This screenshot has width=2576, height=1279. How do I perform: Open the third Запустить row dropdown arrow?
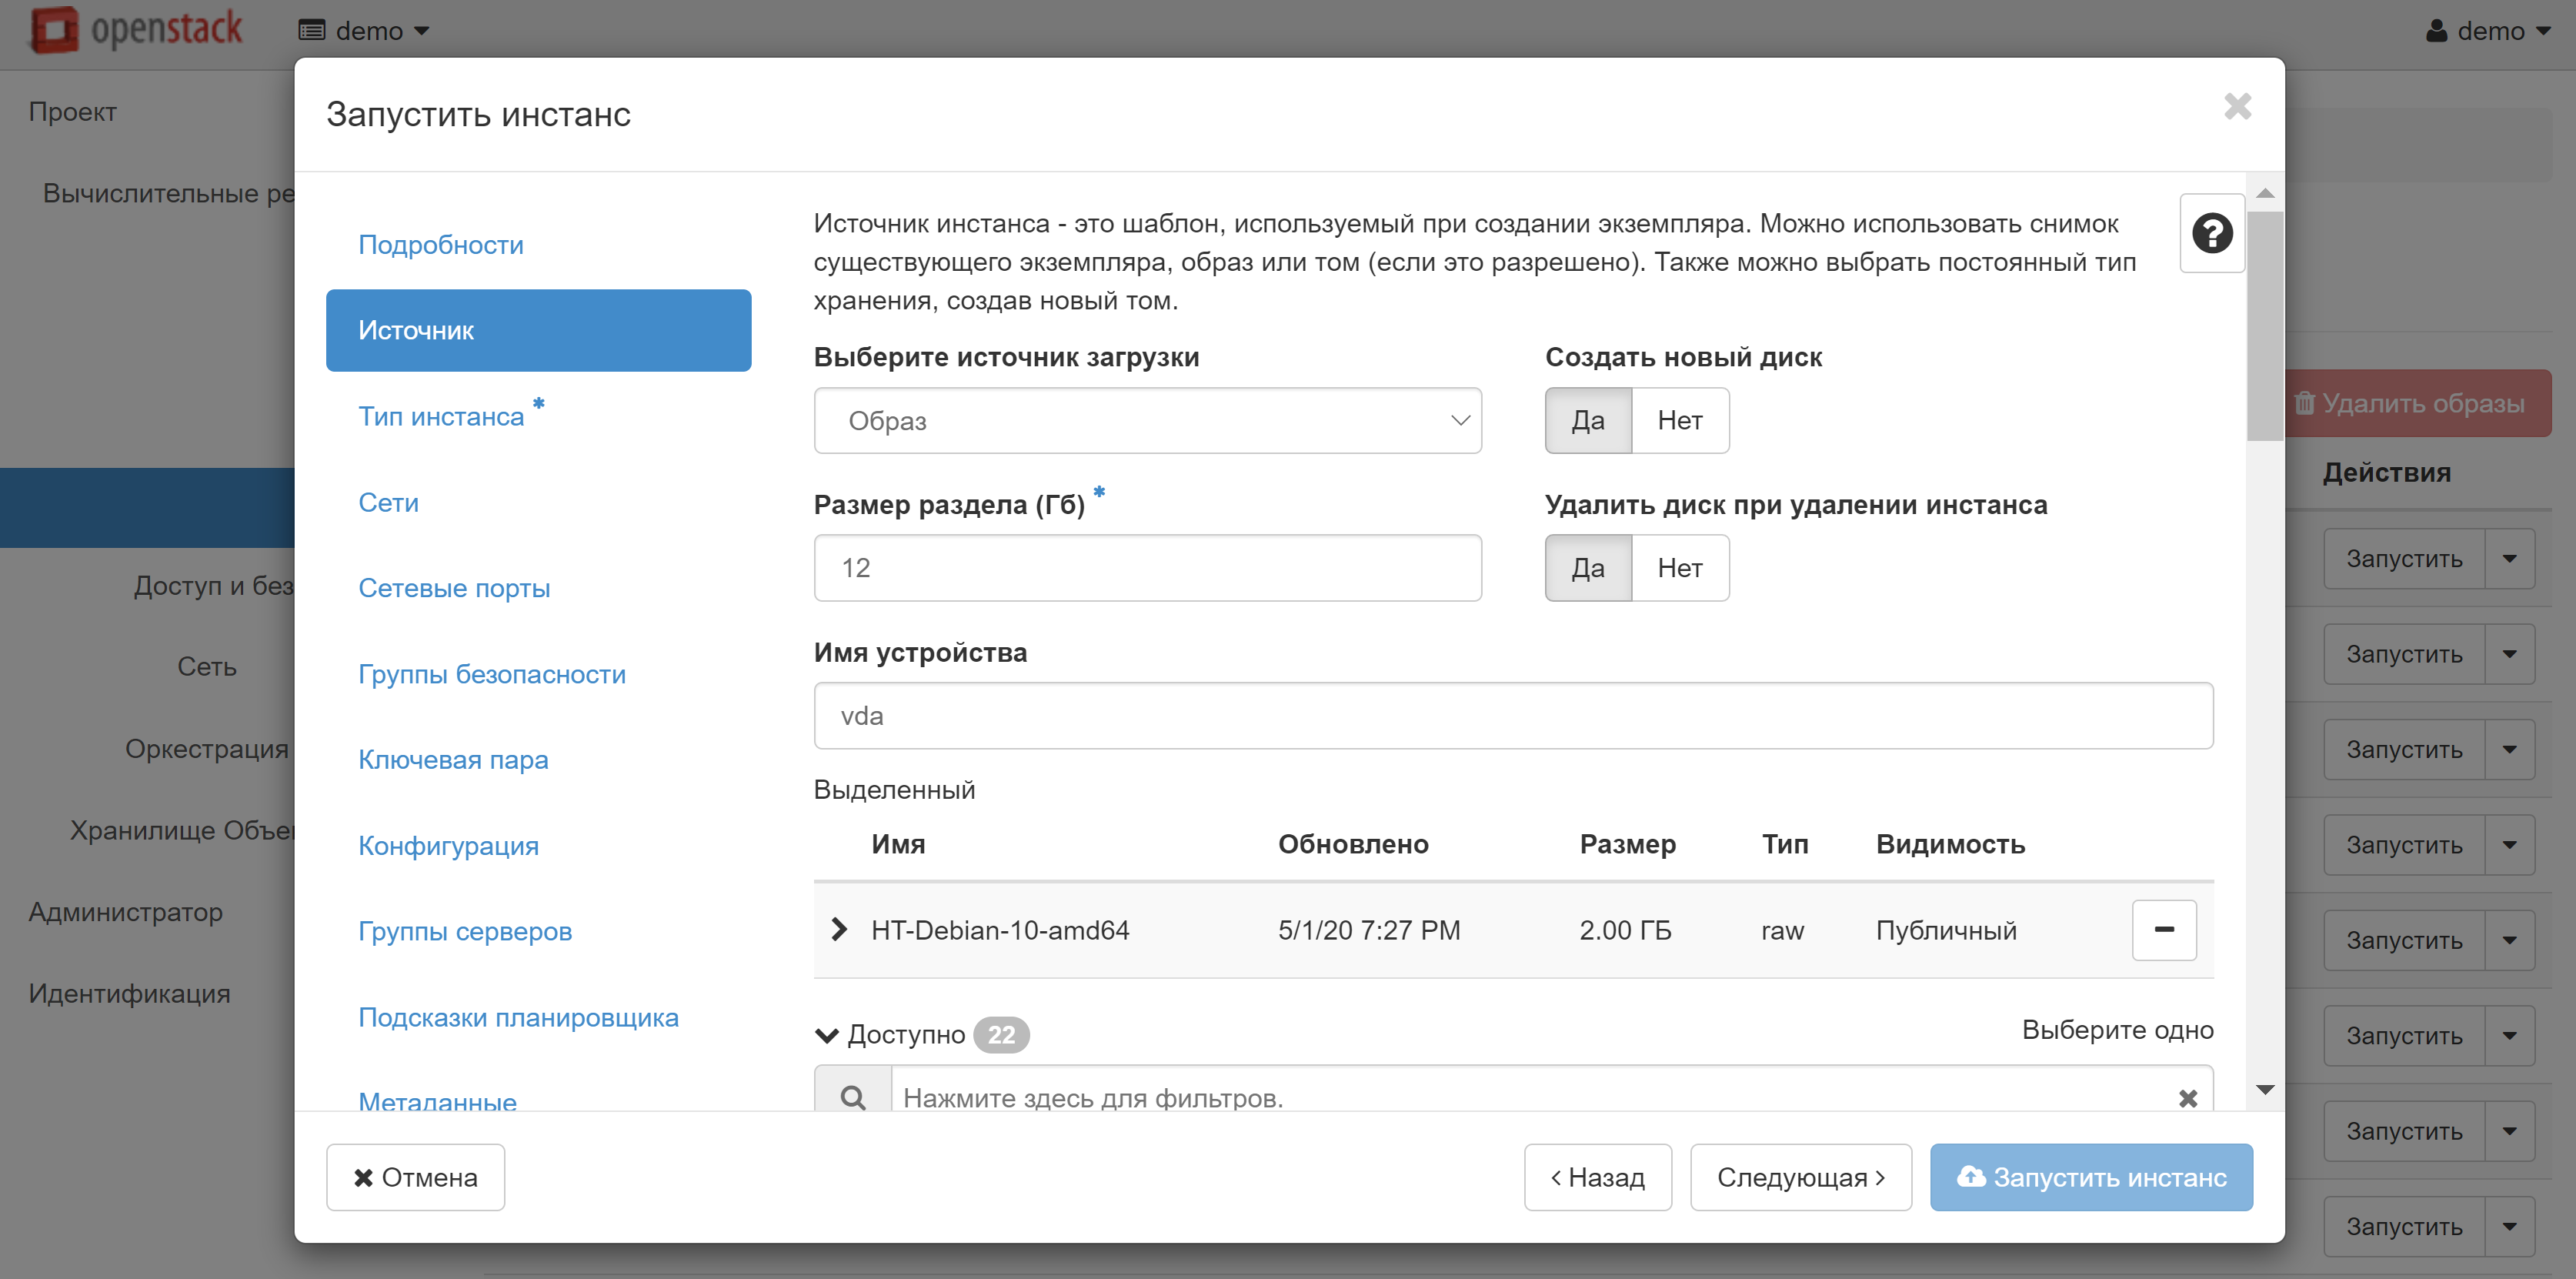2509,749
